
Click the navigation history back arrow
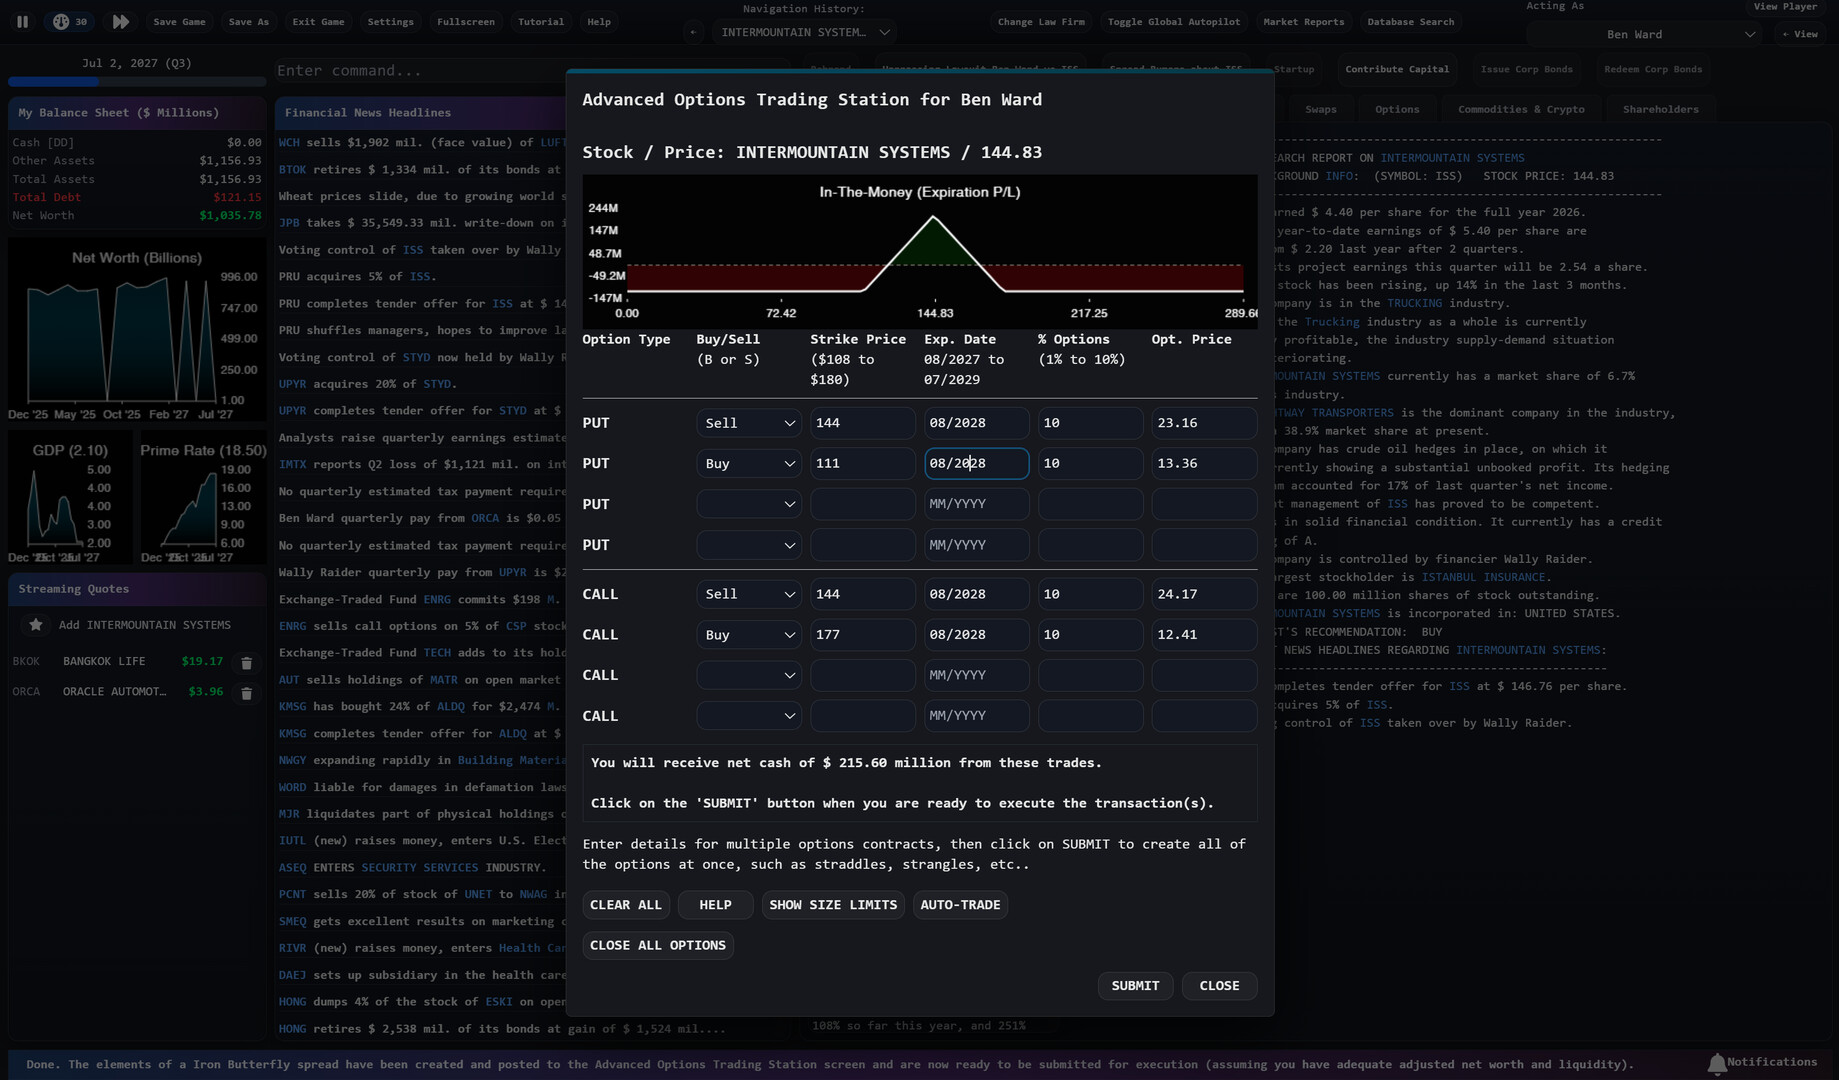click(692, 32)
